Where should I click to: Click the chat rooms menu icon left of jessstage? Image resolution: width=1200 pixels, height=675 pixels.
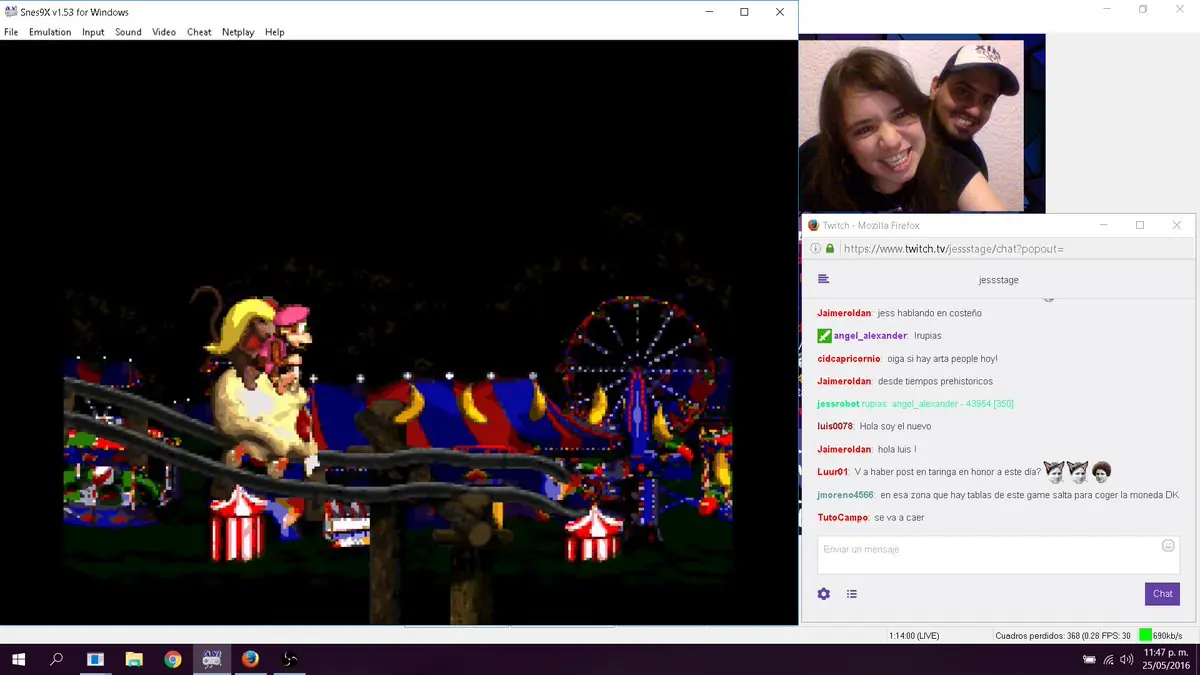pyautogui.click(x=824, y=279)
